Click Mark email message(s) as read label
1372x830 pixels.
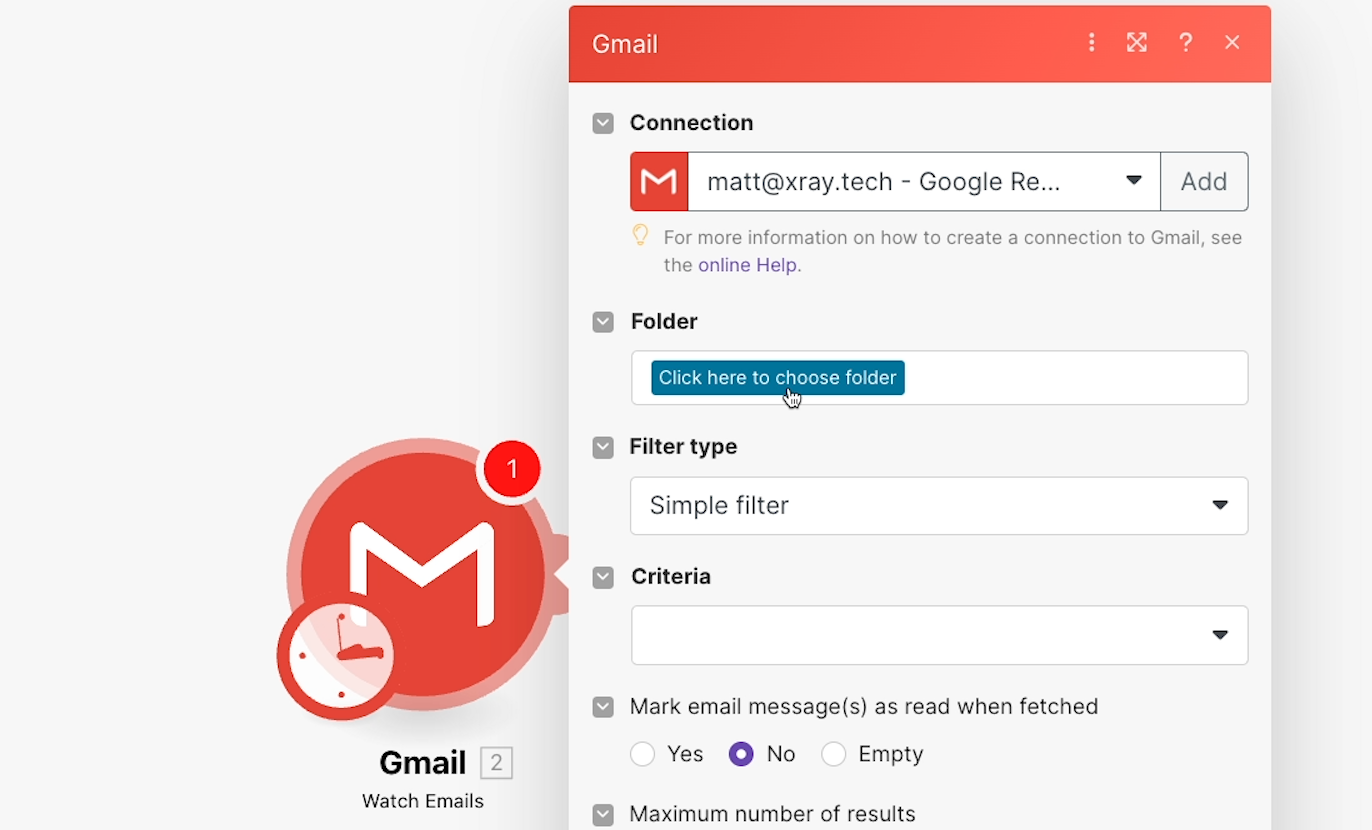864,706
